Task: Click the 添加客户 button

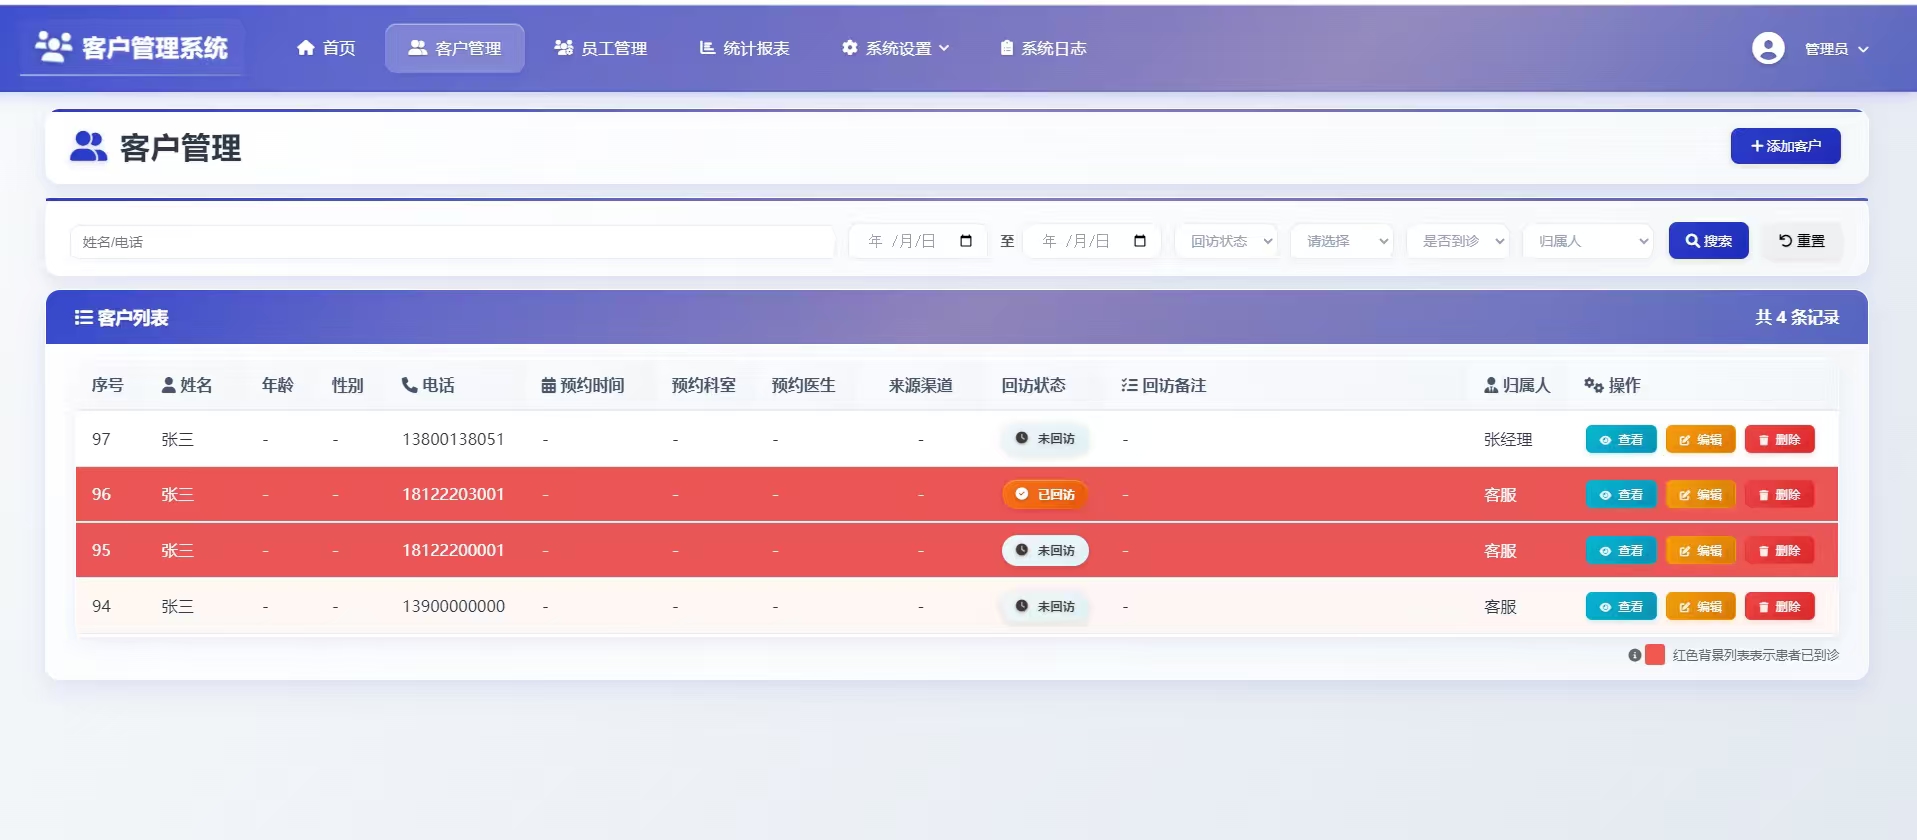Action: tap(1786, 146)
